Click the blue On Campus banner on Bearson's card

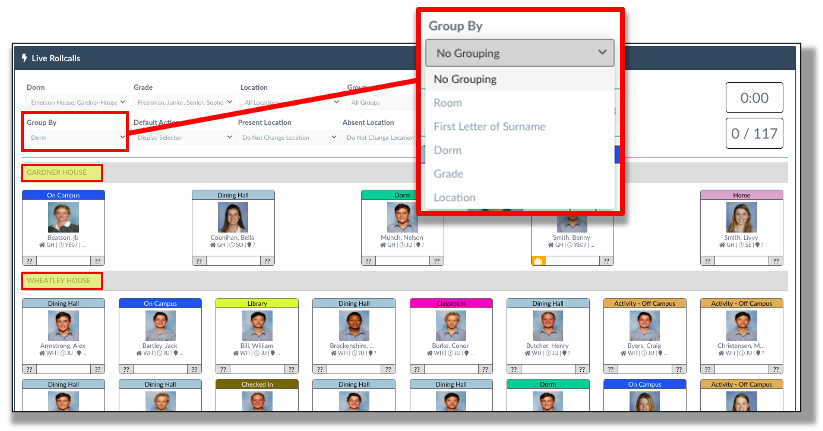point(64,195)
